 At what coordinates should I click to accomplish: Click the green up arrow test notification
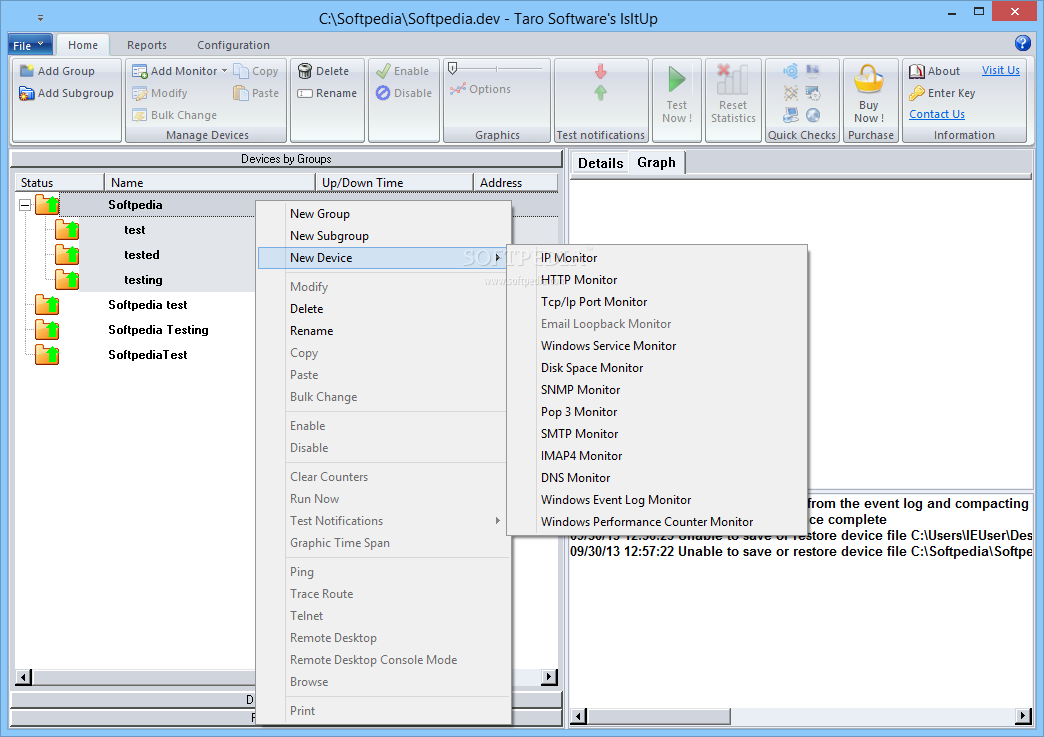(x=601, y=93)
